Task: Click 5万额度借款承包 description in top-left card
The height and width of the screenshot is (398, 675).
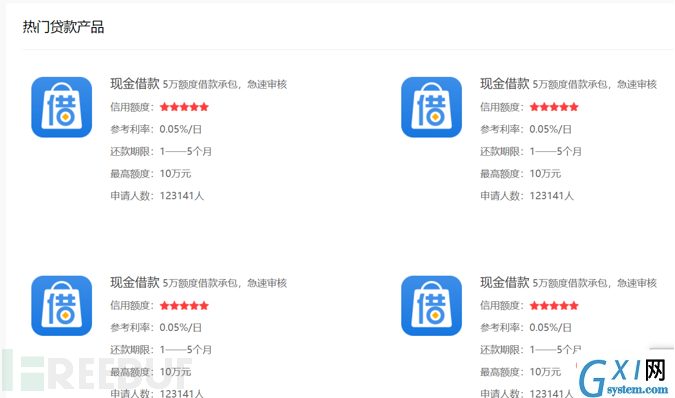Action: click(225, 84)
